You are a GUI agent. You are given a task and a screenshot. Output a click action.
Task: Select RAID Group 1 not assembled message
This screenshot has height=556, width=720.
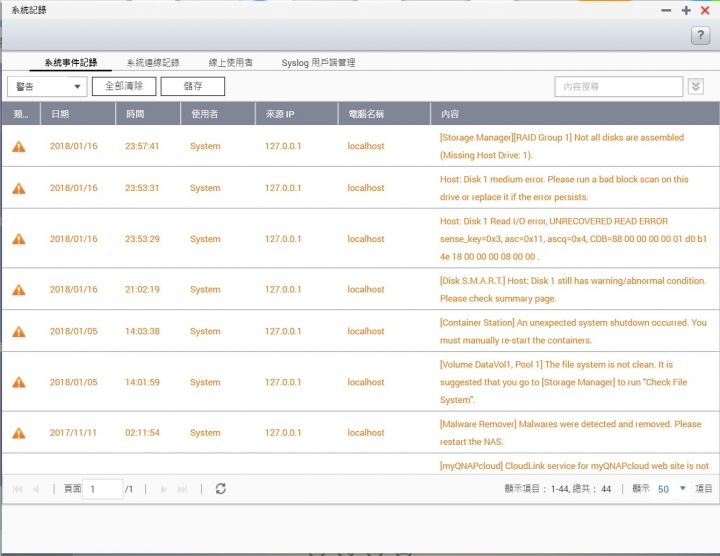(562, 146)
